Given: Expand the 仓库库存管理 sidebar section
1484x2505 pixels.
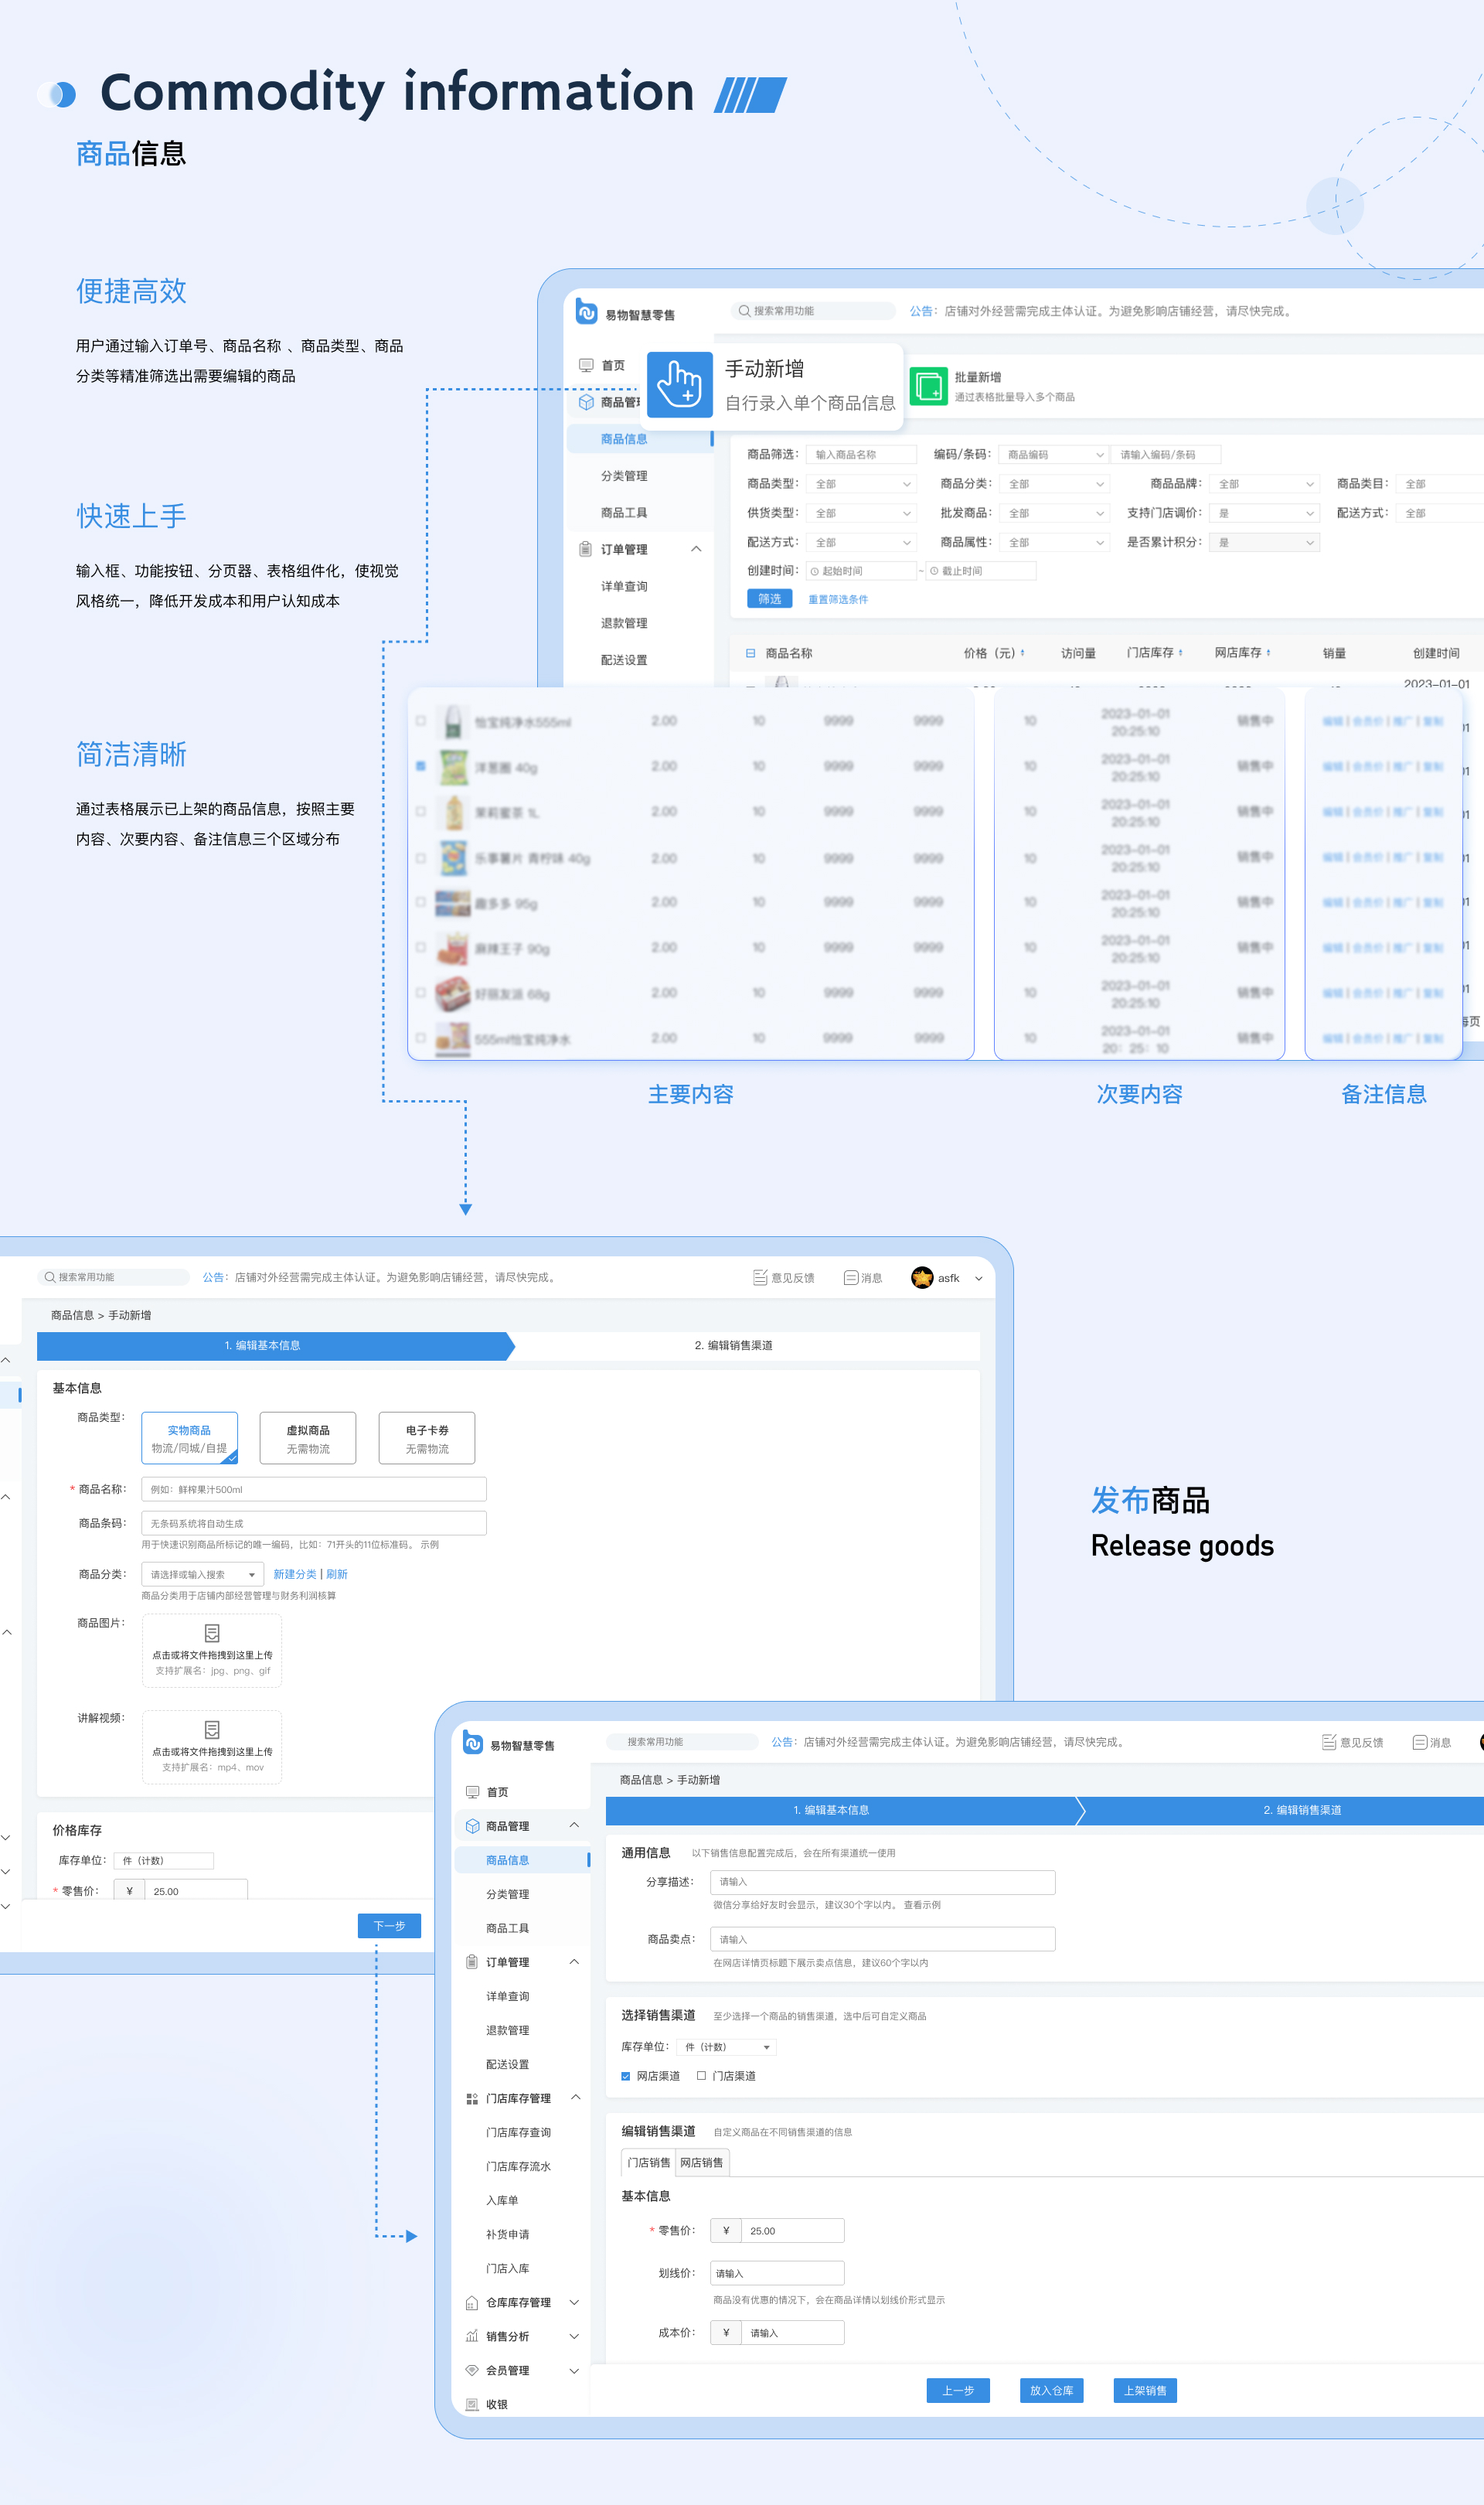Looking at the screenshot, I should pos(574,2302).
